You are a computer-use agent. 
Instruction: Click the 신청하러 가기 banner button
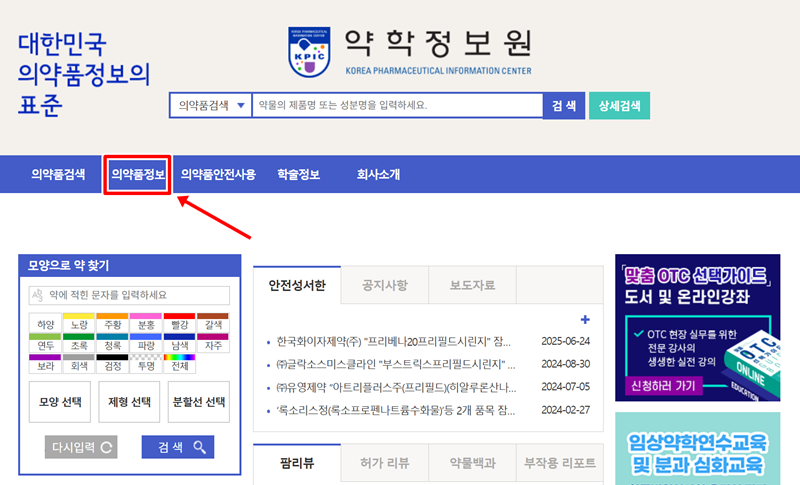coord(663,386)
